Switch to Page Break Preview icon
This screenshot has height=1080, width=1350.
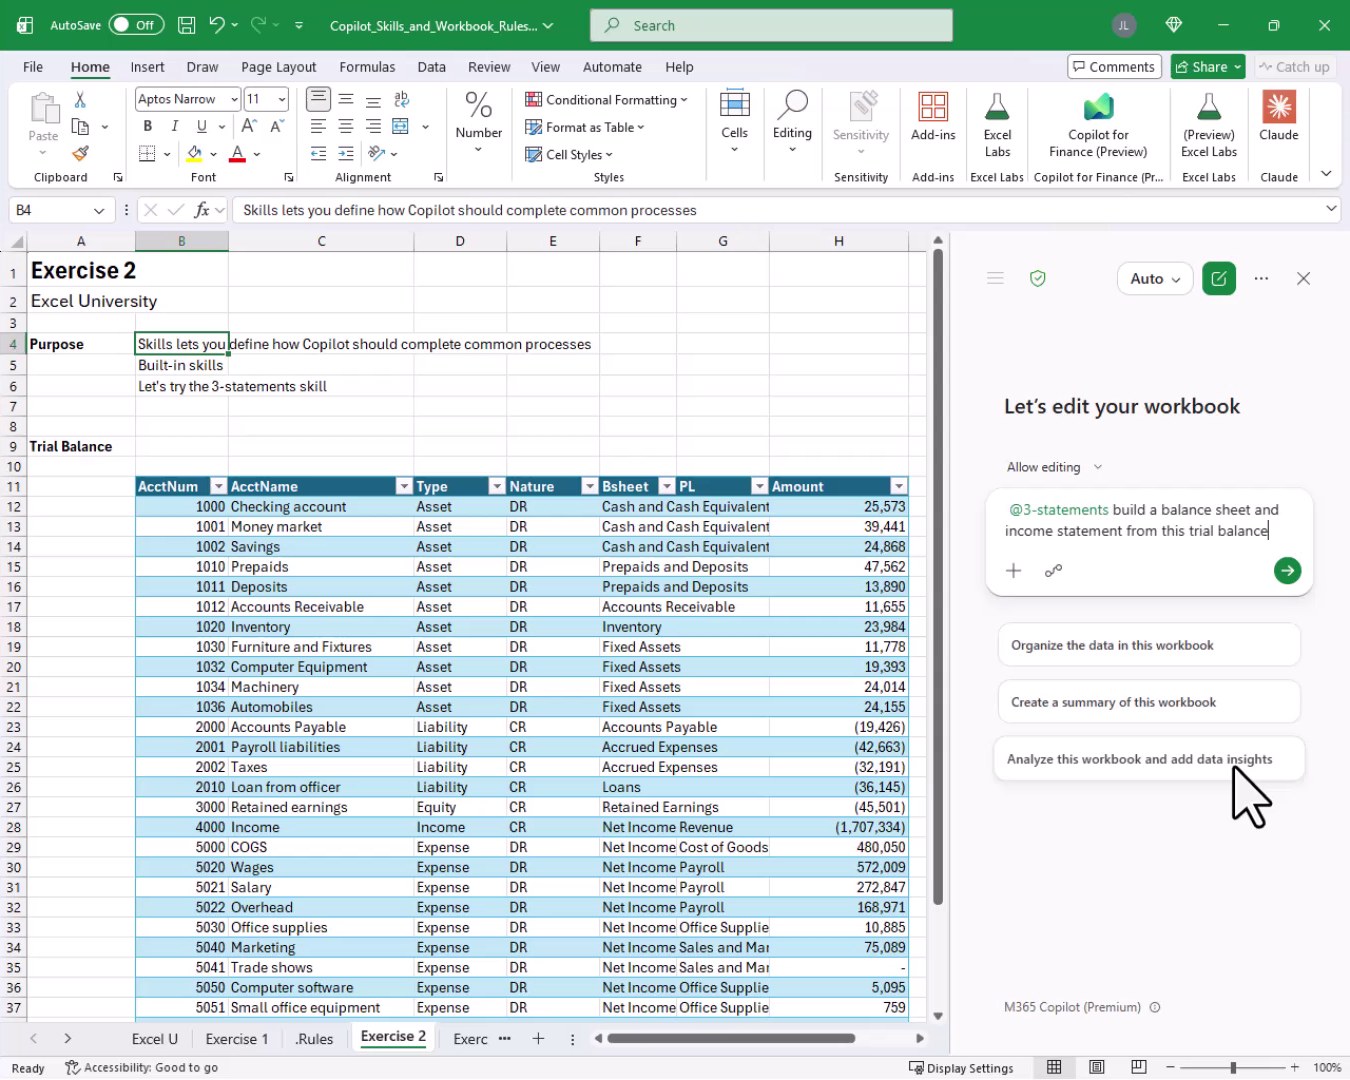(x=1138, y=1067)
